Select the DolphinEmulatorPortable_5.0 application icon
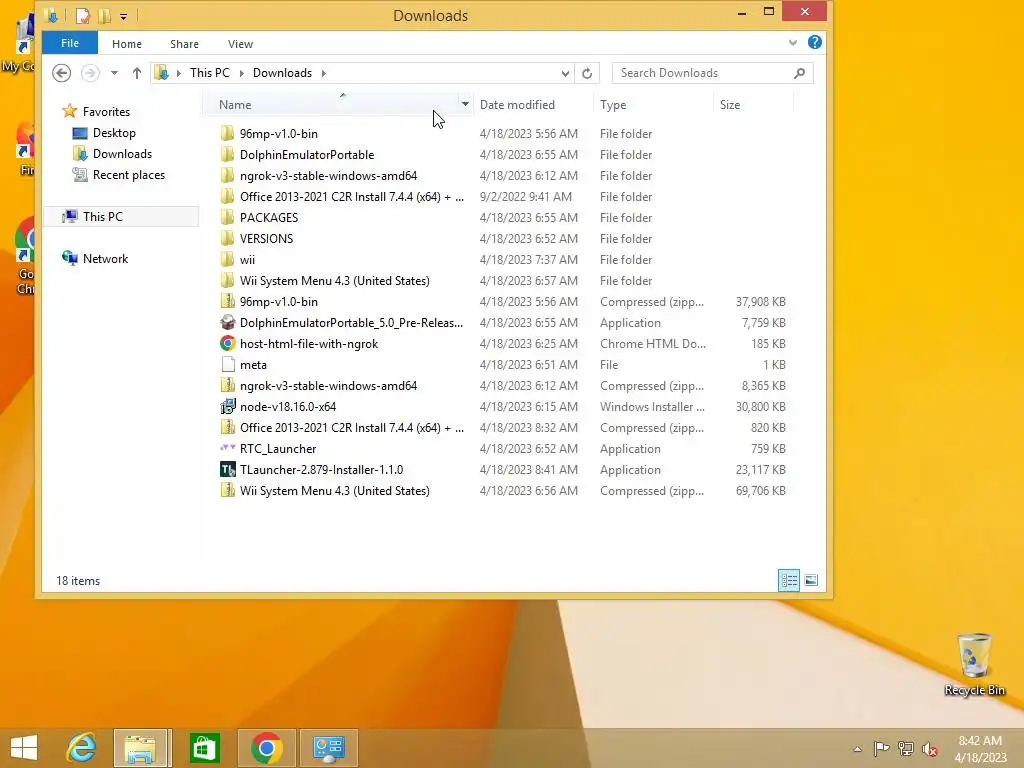The width and height of the screenshot is (1024, 768). tap(227, 323)
